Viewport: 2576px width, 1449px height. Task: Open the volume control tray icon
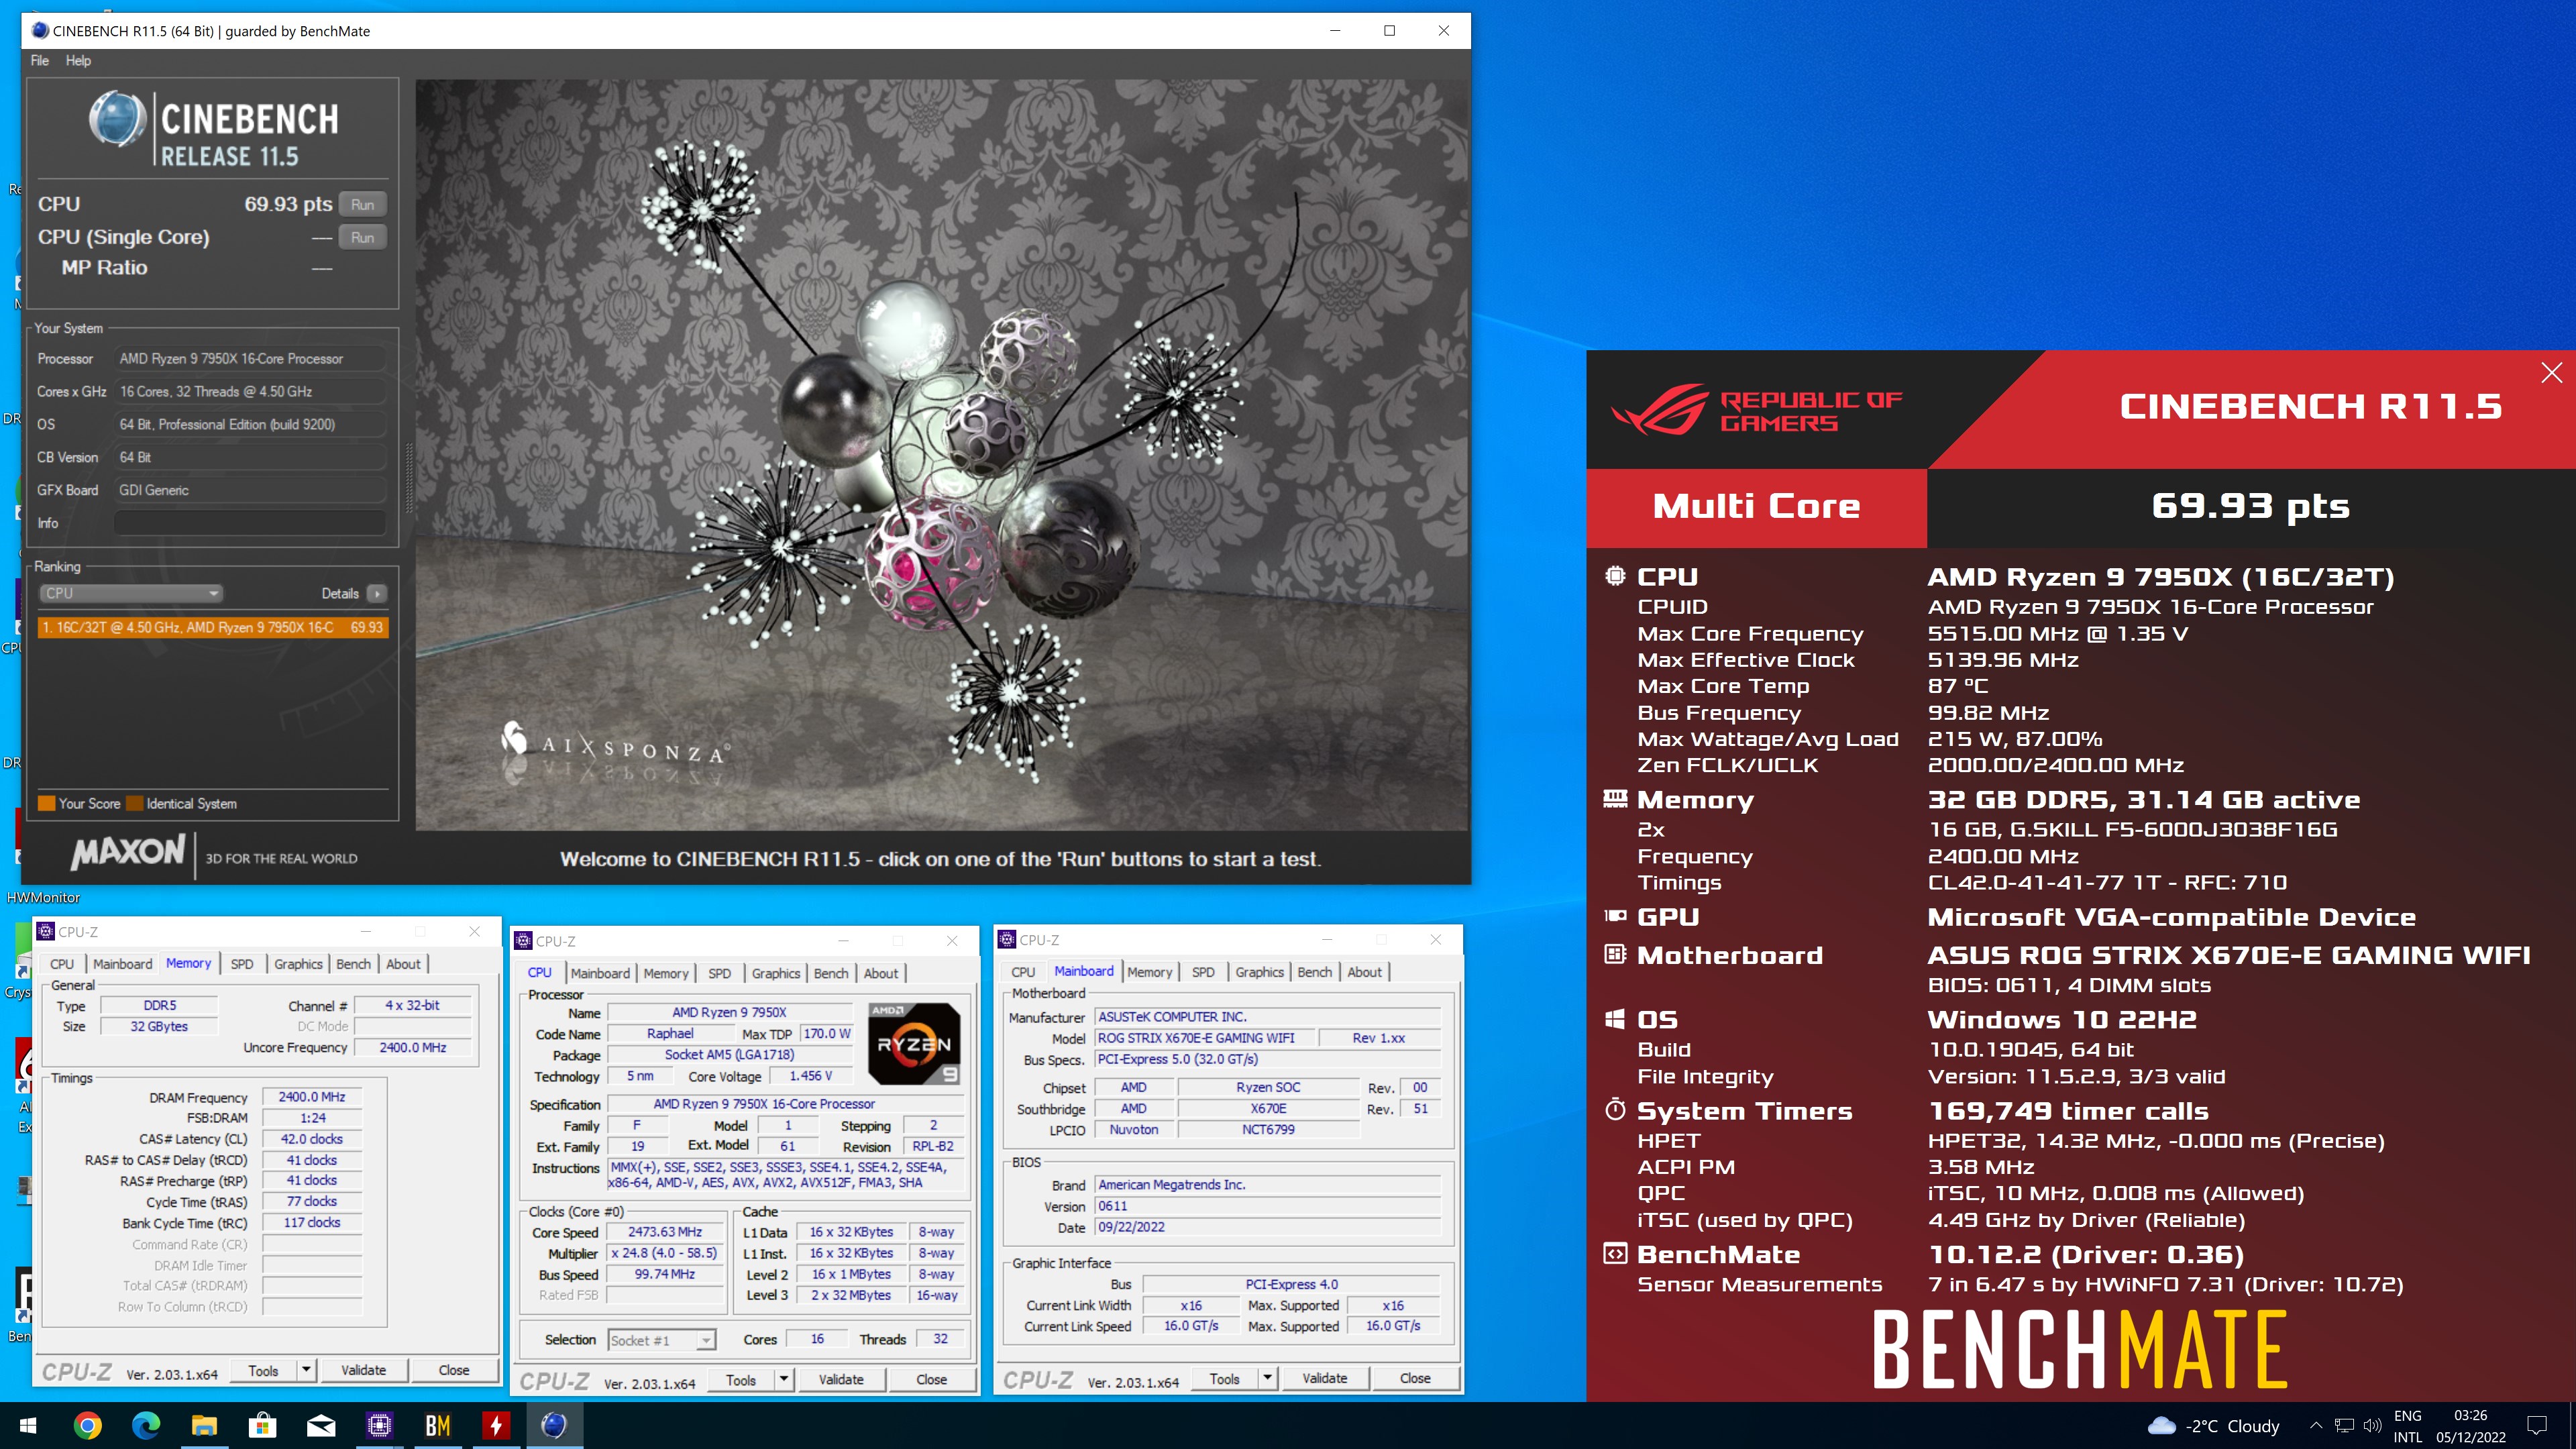click(2372, 1425)
